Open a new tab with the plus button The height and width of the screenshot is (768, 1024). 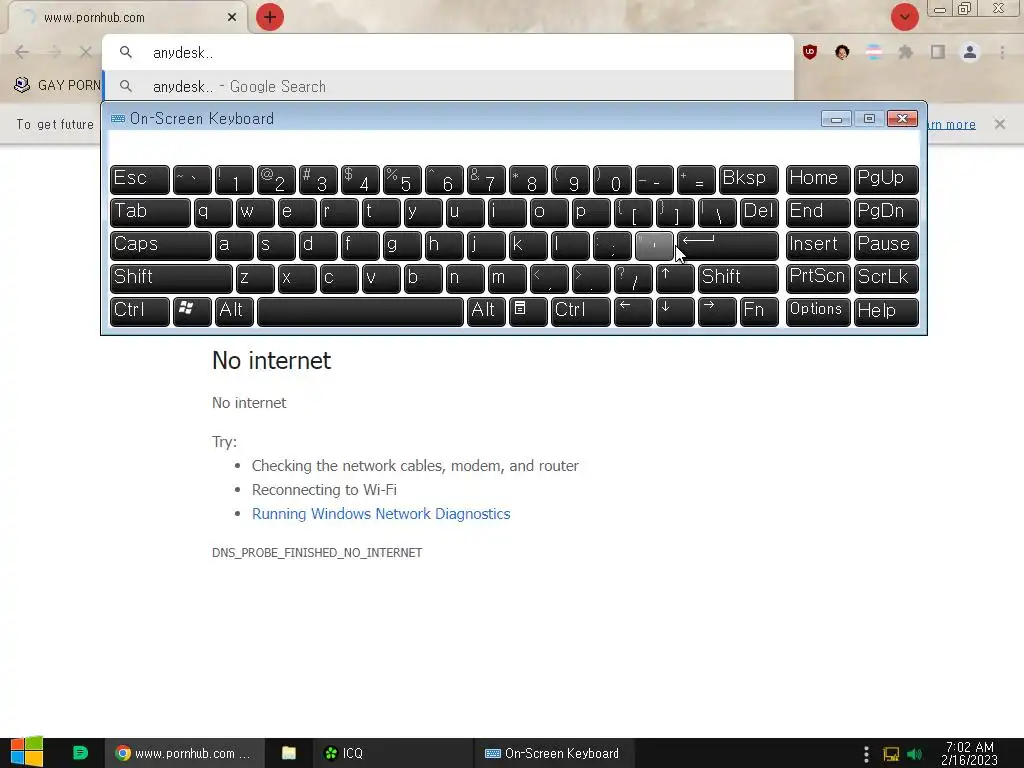(x=270, y=17)
